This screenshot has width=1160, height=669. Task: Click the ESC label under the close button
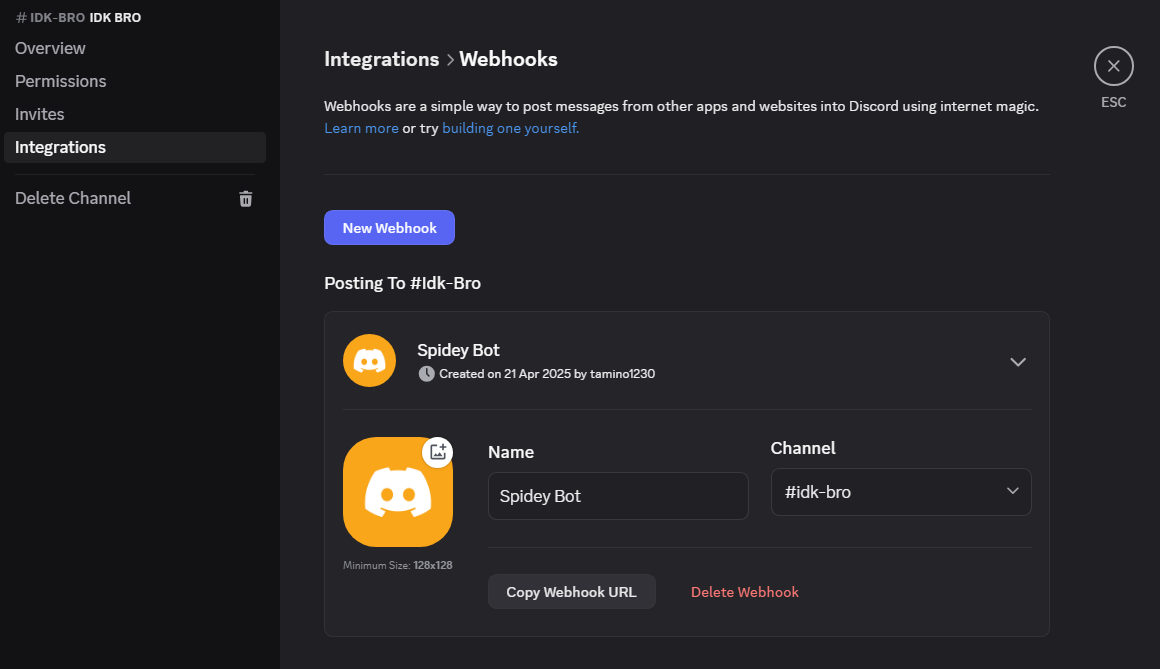1113,102
